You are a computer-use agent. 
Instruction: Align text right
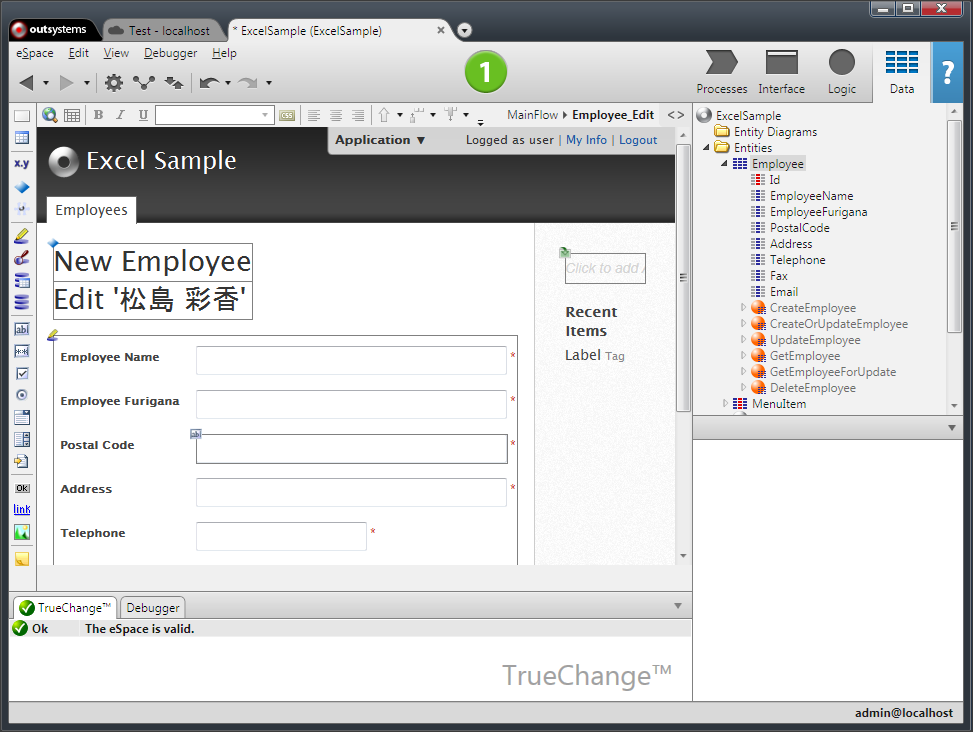(x=358, y=115)
